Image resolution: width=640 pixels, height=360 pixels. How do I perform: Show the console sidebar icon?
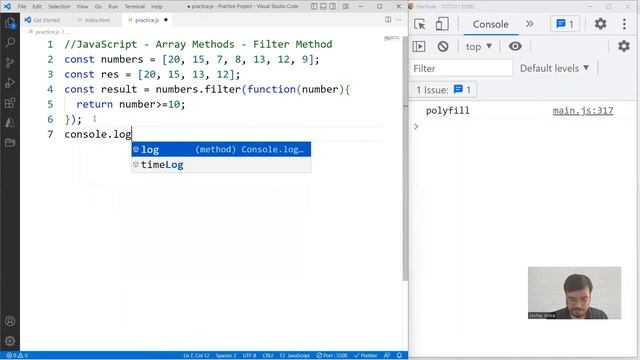419,47
